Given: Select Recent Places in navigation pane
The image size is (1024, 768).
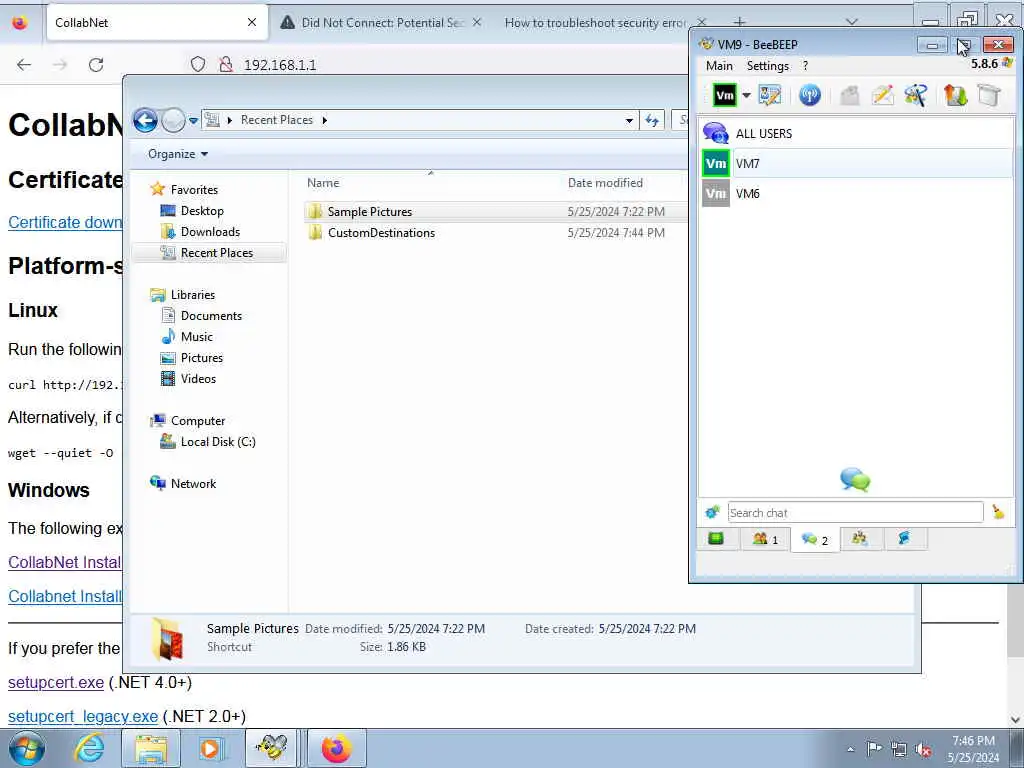Looking at the screenshot, I should [x=209, y=253].
